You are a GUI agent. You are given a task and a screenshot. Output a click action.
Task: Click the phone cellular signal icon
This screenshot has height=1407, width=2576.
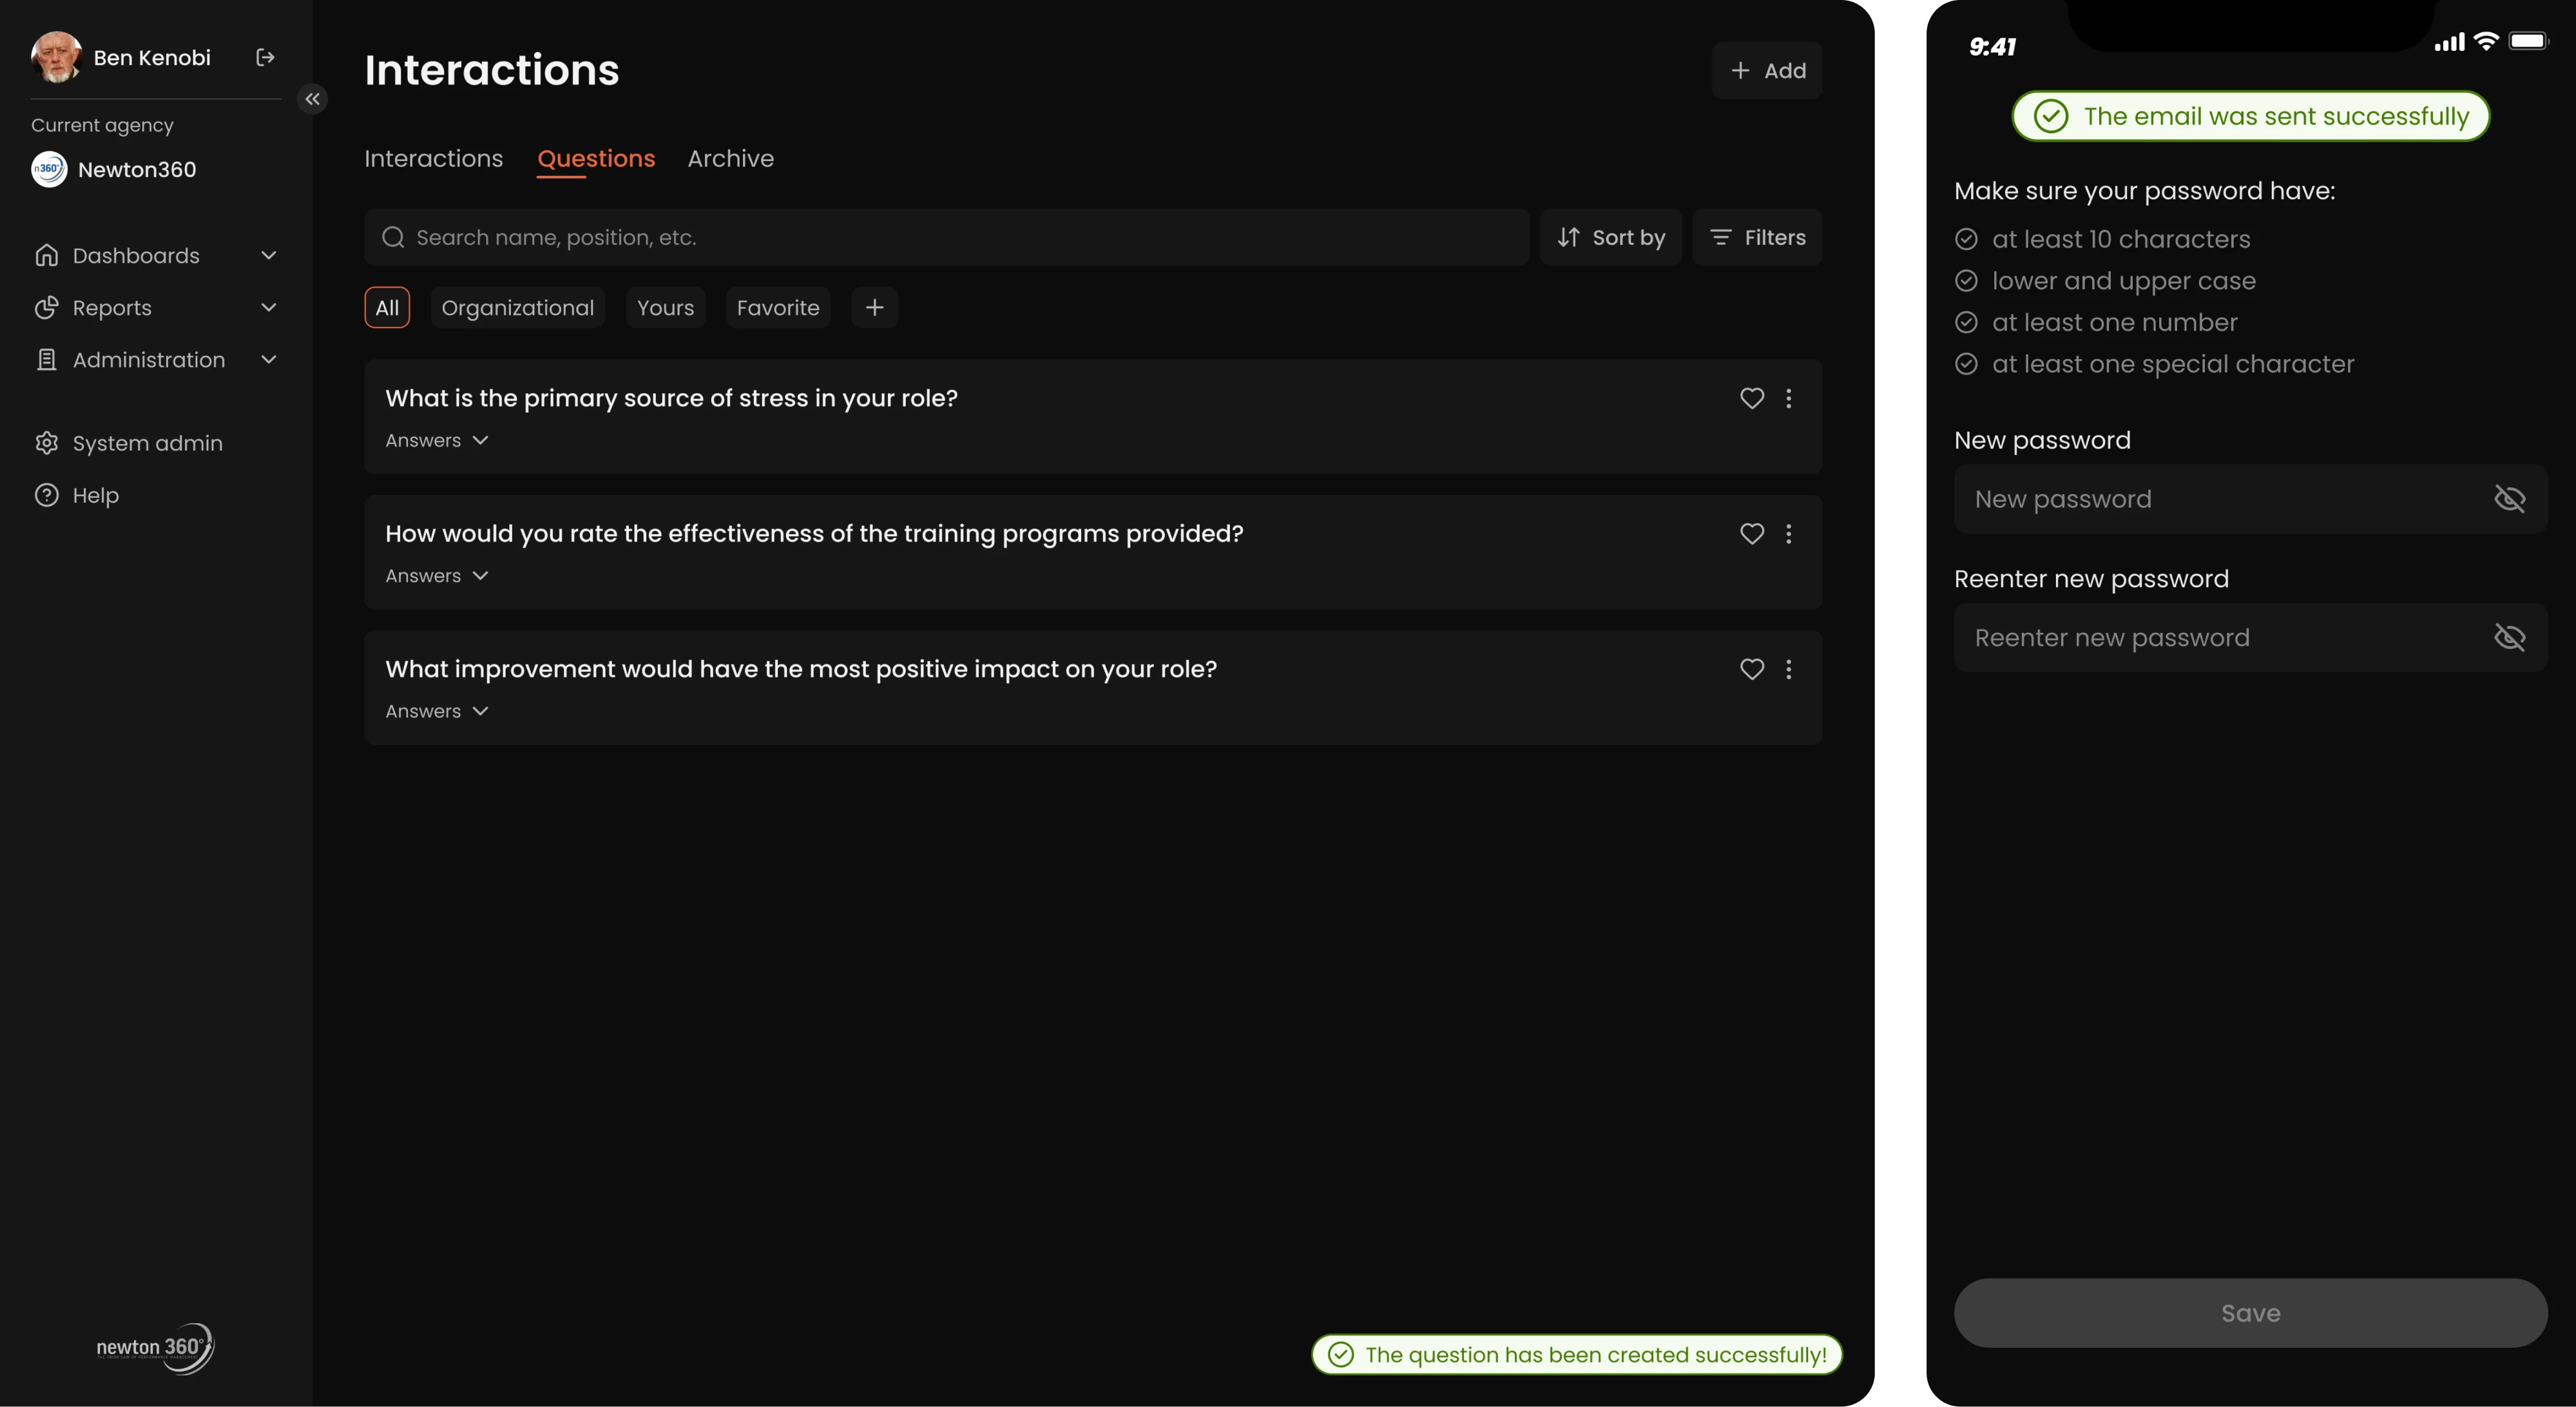click(2450, 42)
